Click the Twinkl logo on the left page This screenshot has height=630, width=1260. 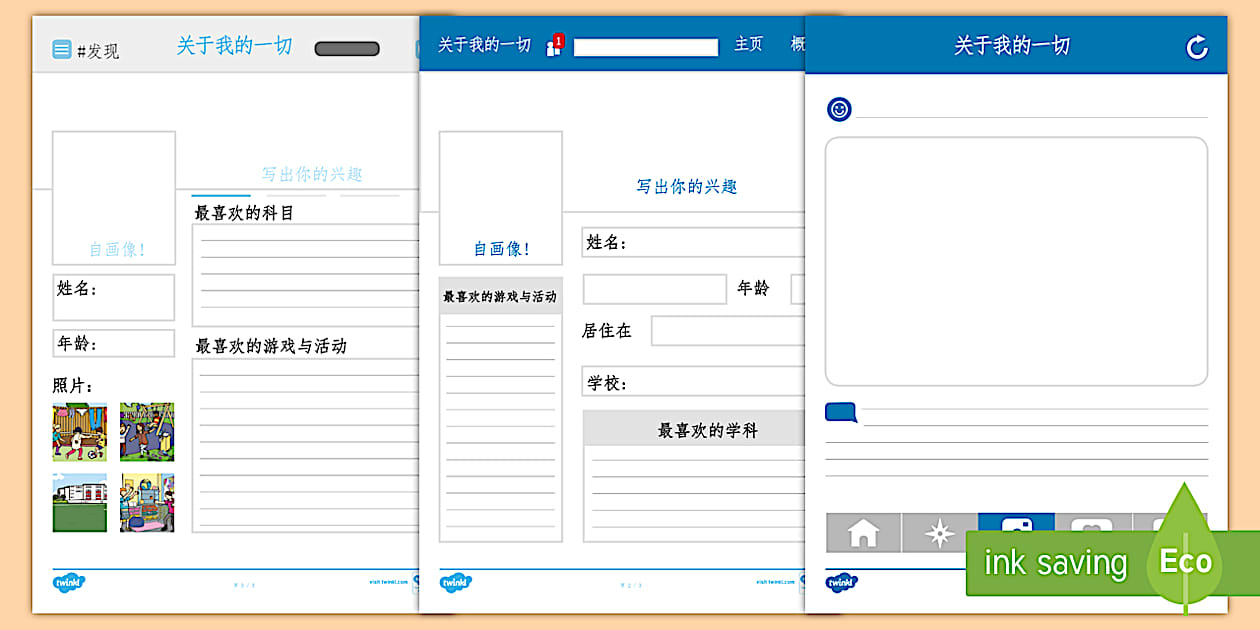[69, 582]
